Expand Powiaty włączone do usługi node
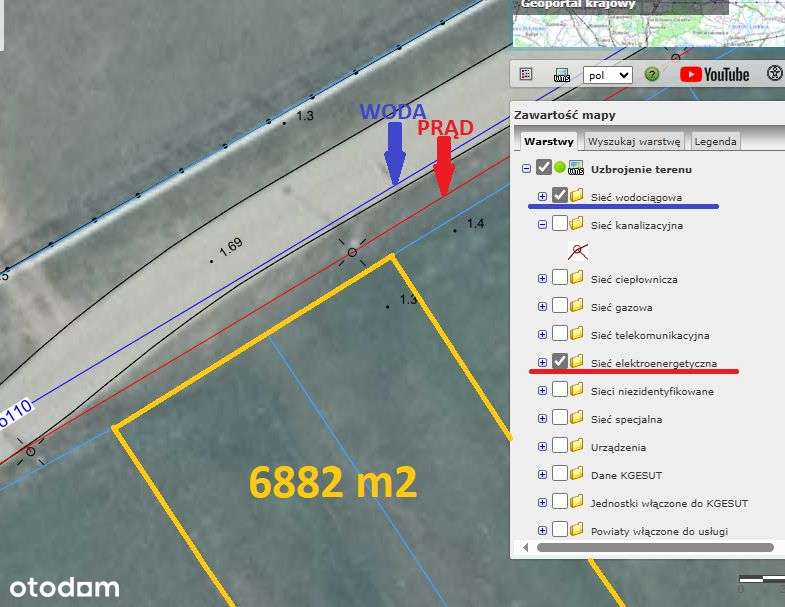Image resolution: width=785 pixels, height=607 pixels. [542, 530]
